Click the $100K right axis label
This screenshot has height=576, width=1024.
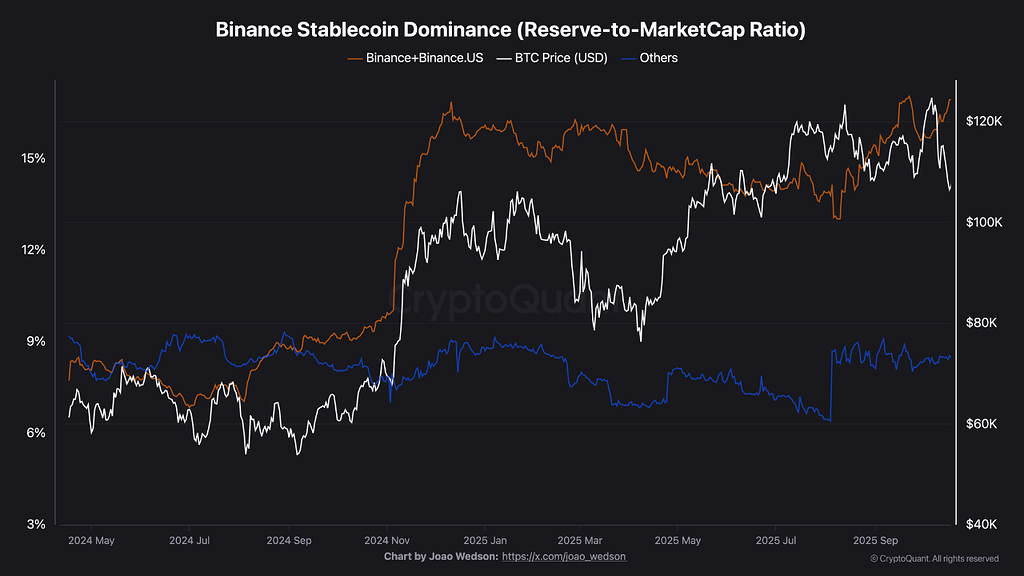(x=984, y=222)
